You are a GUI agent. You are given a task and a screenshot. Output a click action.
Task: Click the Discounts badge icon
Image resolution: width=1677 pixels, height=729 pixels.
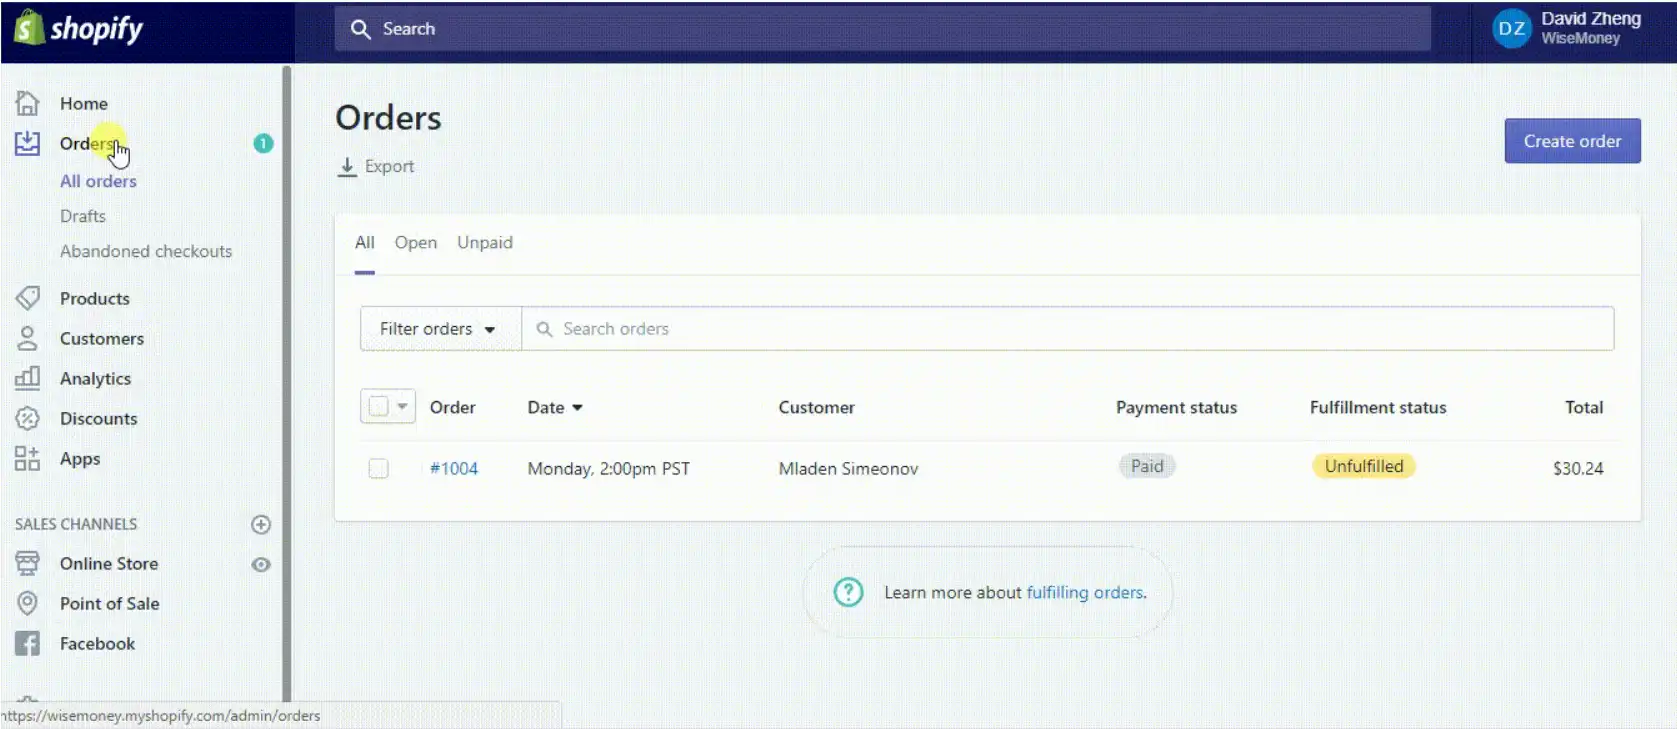tap(27, 418)
